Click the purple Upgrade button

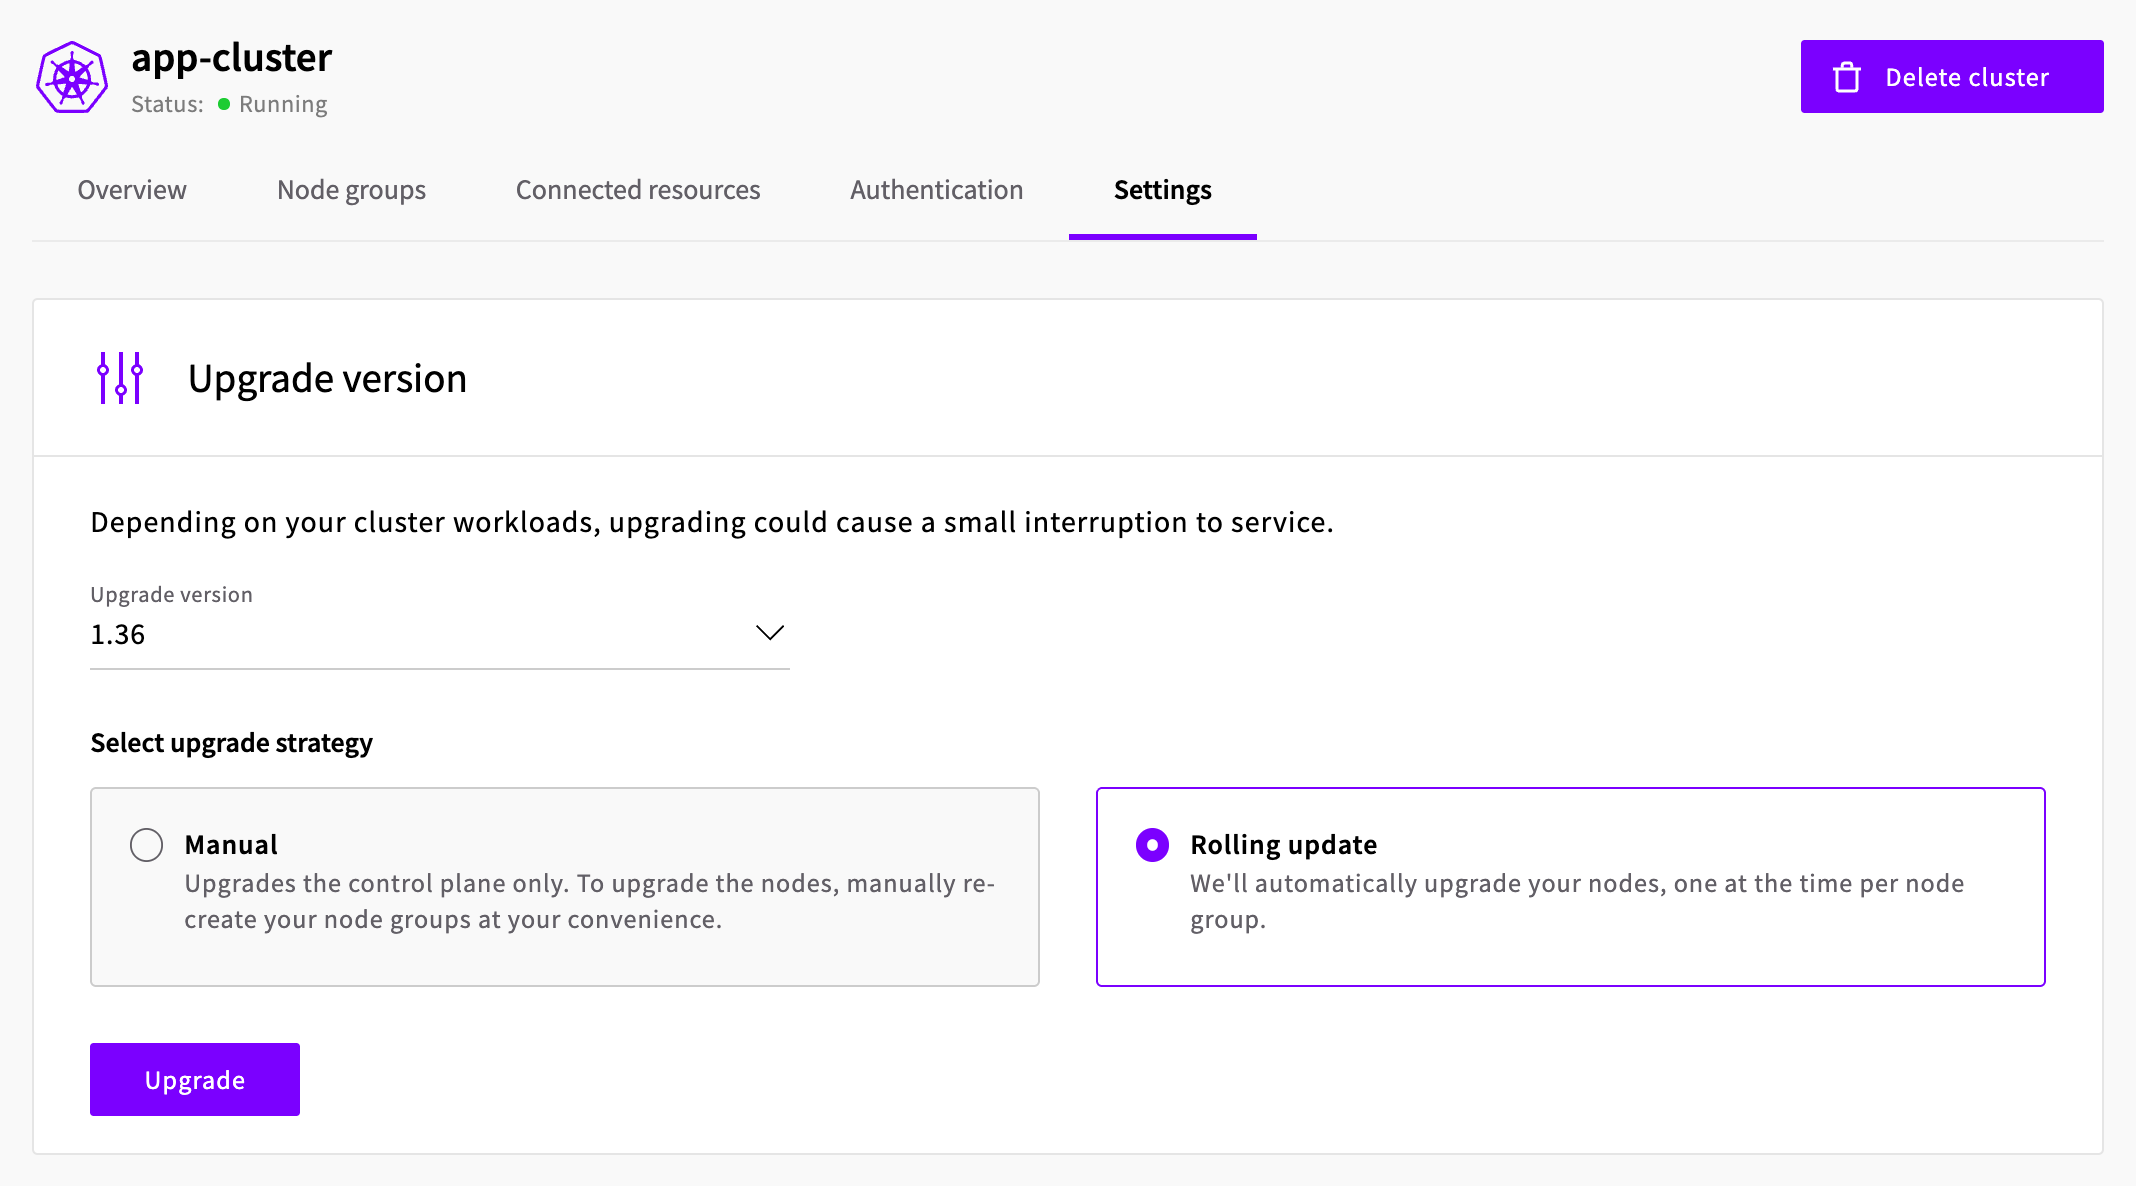(195, 1080)
